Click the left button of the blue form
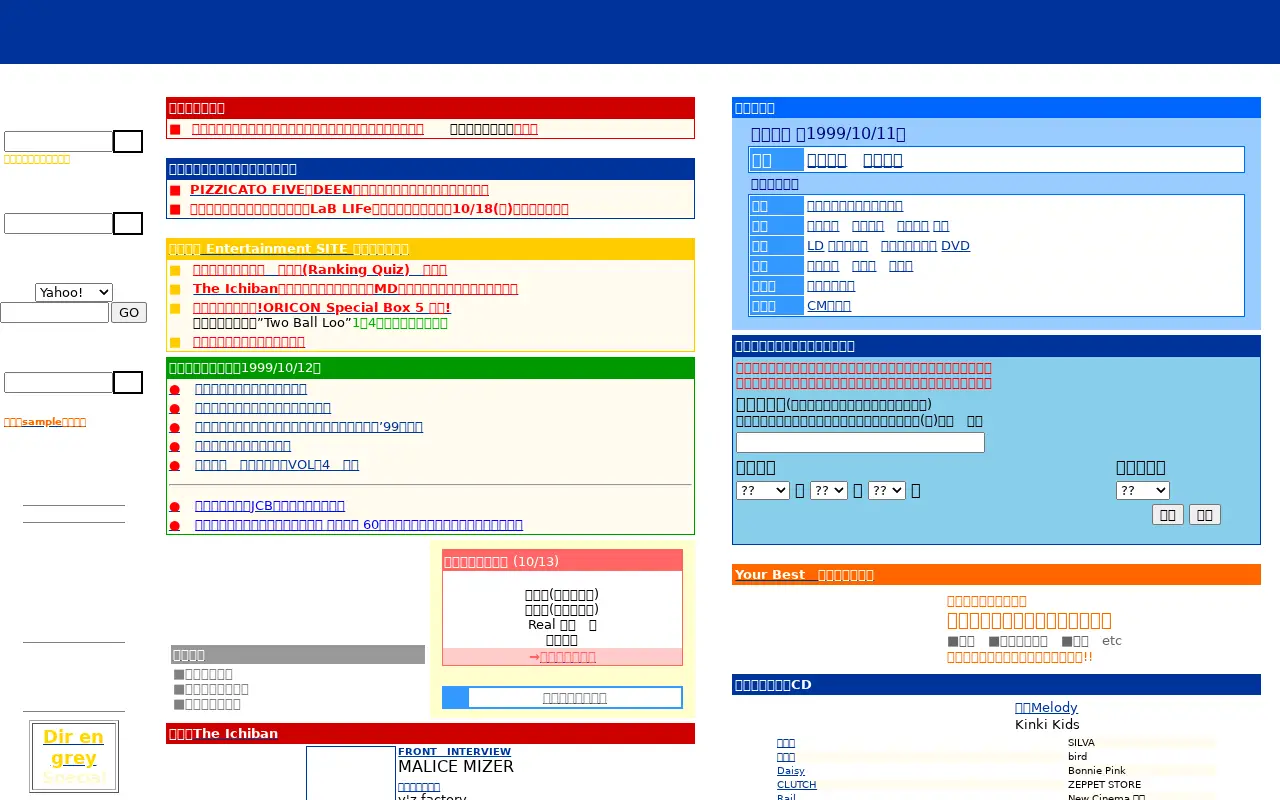The width and height of the screenshot is (1280, 800). (x=1168, y=515)
